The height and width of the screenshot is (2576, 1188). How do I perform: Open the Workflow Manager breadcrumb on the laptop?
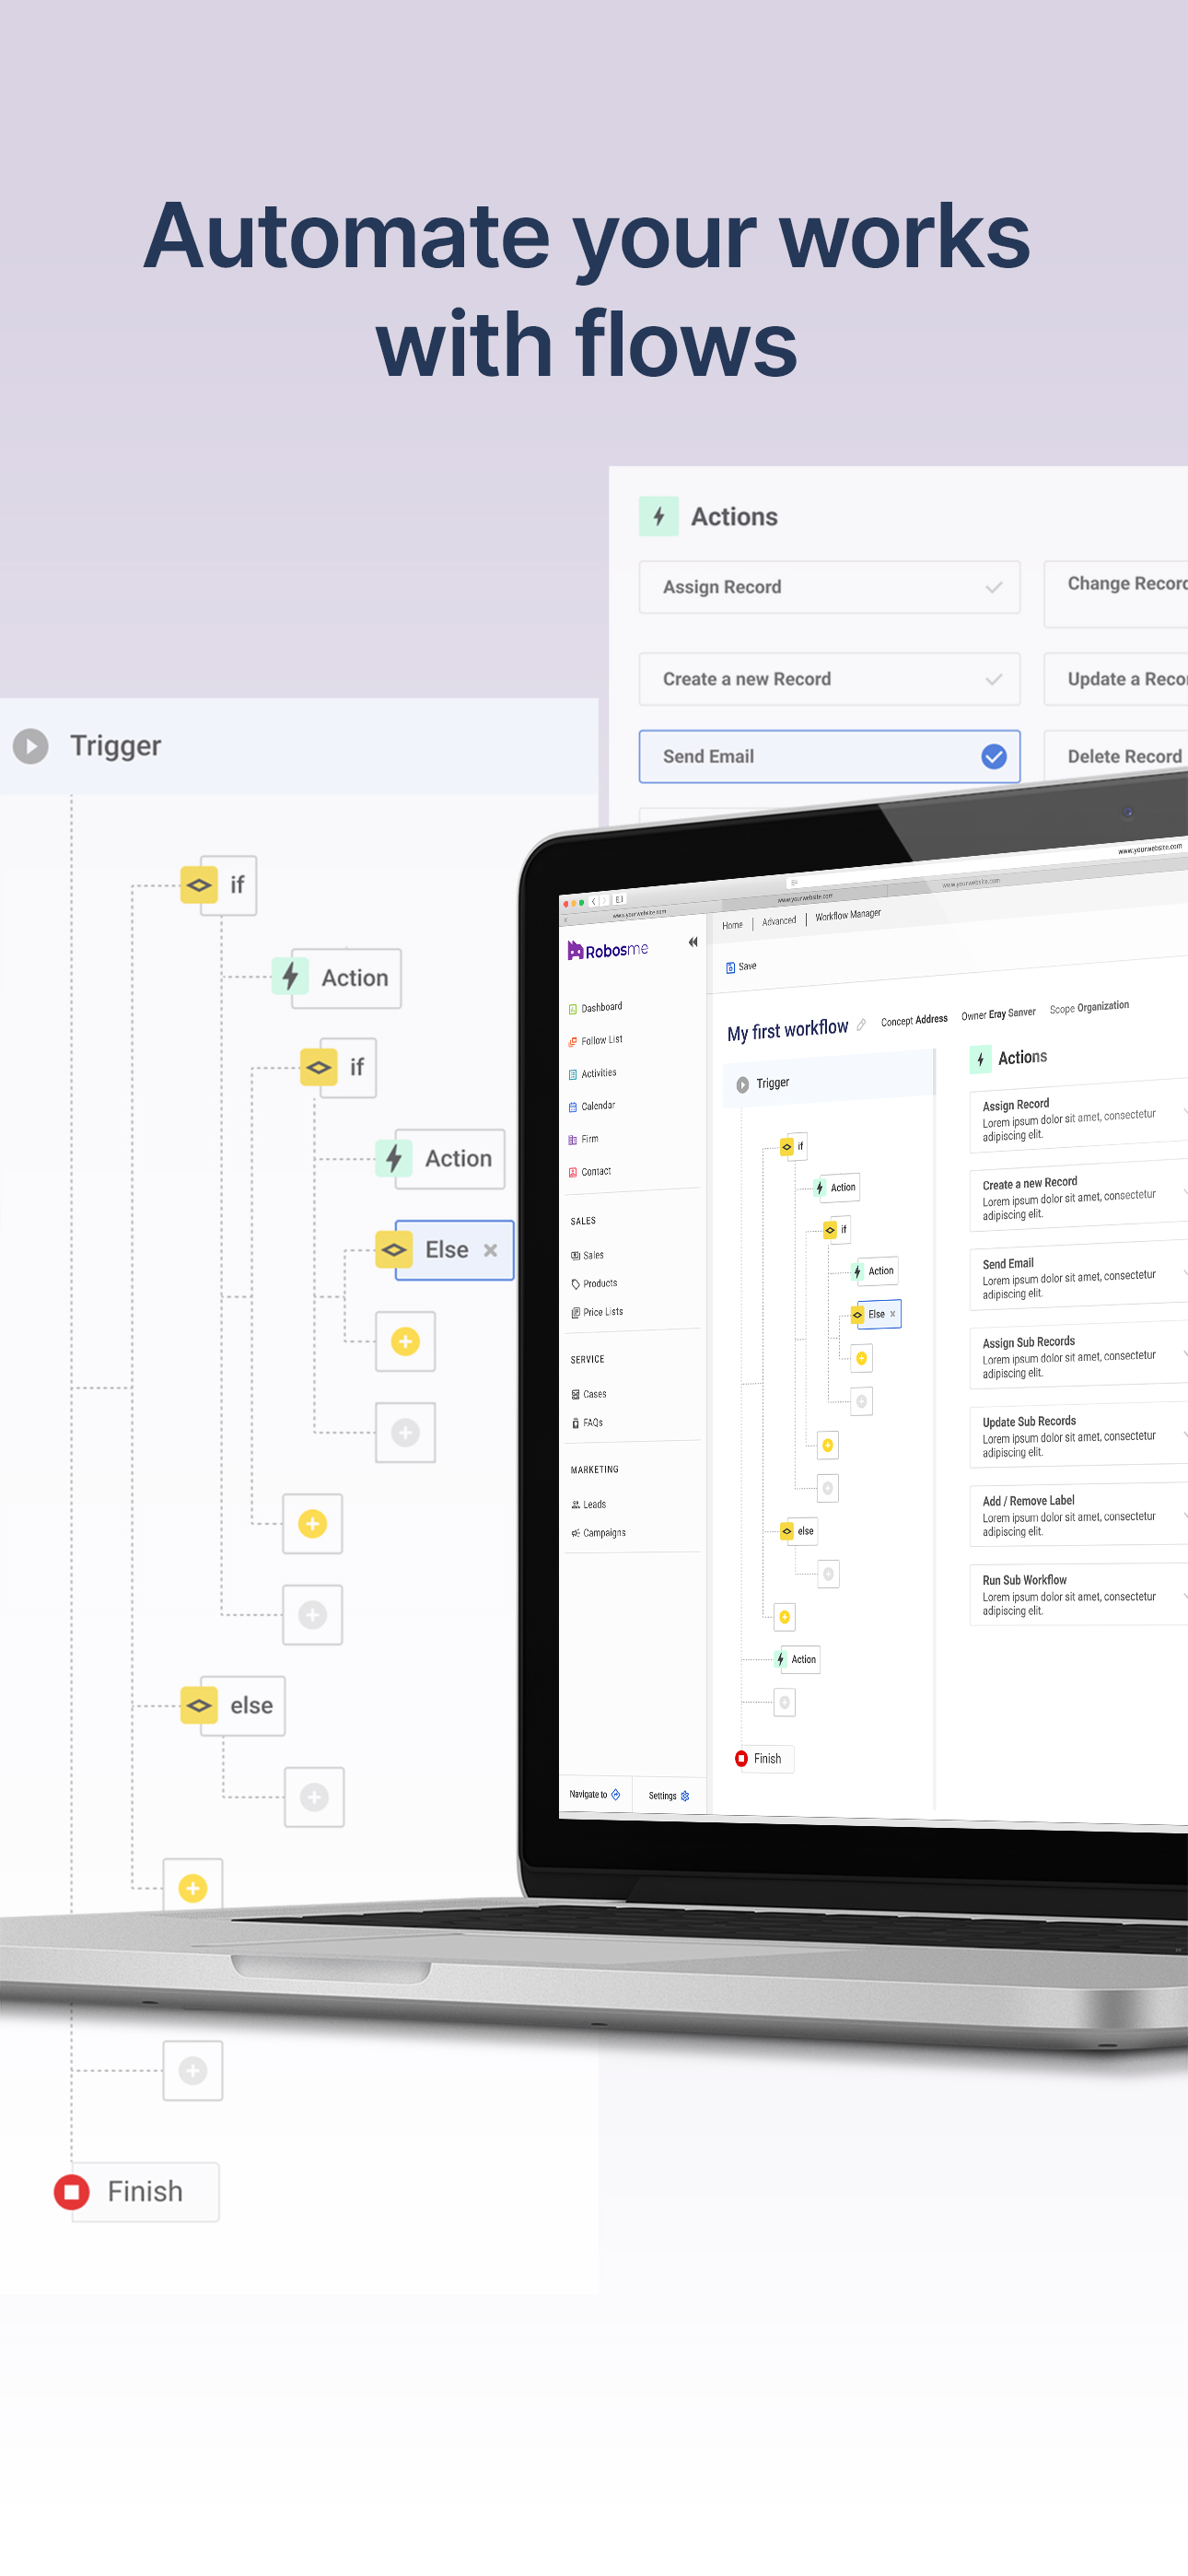[x=848, y=915]
